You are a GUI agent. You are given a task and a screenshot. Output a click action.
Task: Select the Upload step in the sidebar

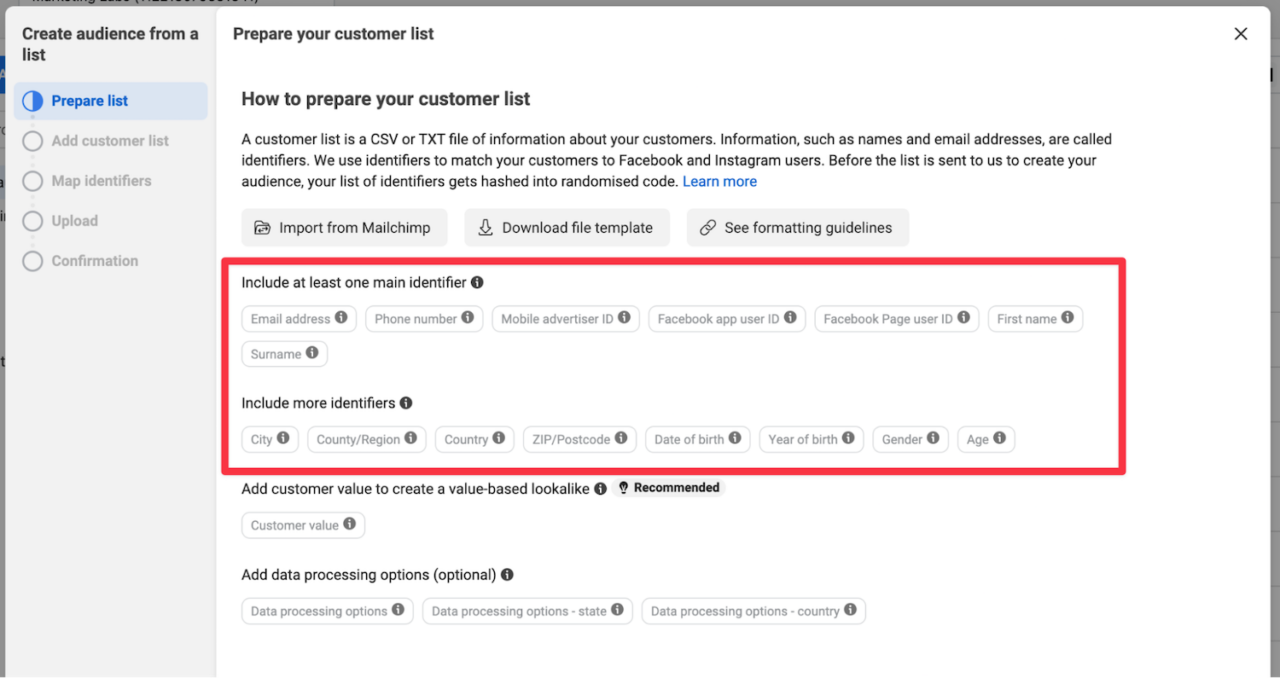click(x=32, y=221)
